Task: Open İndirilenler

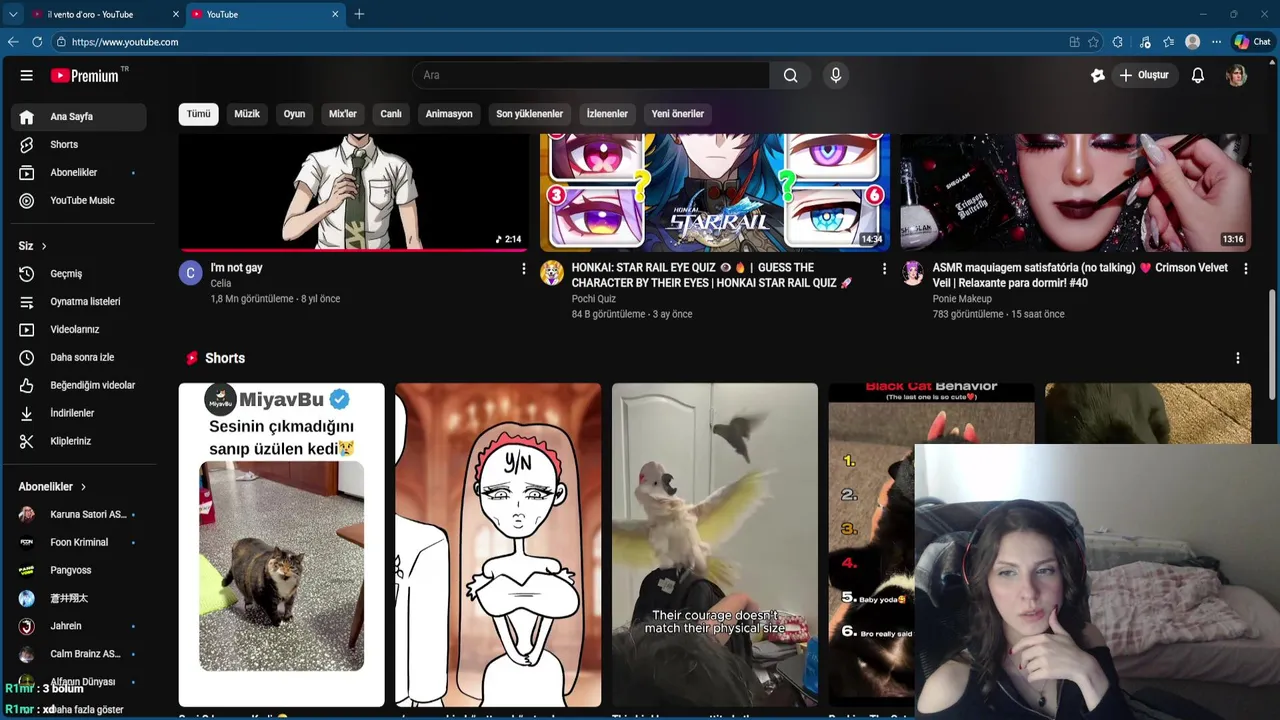Action: [x=79, y=413]
